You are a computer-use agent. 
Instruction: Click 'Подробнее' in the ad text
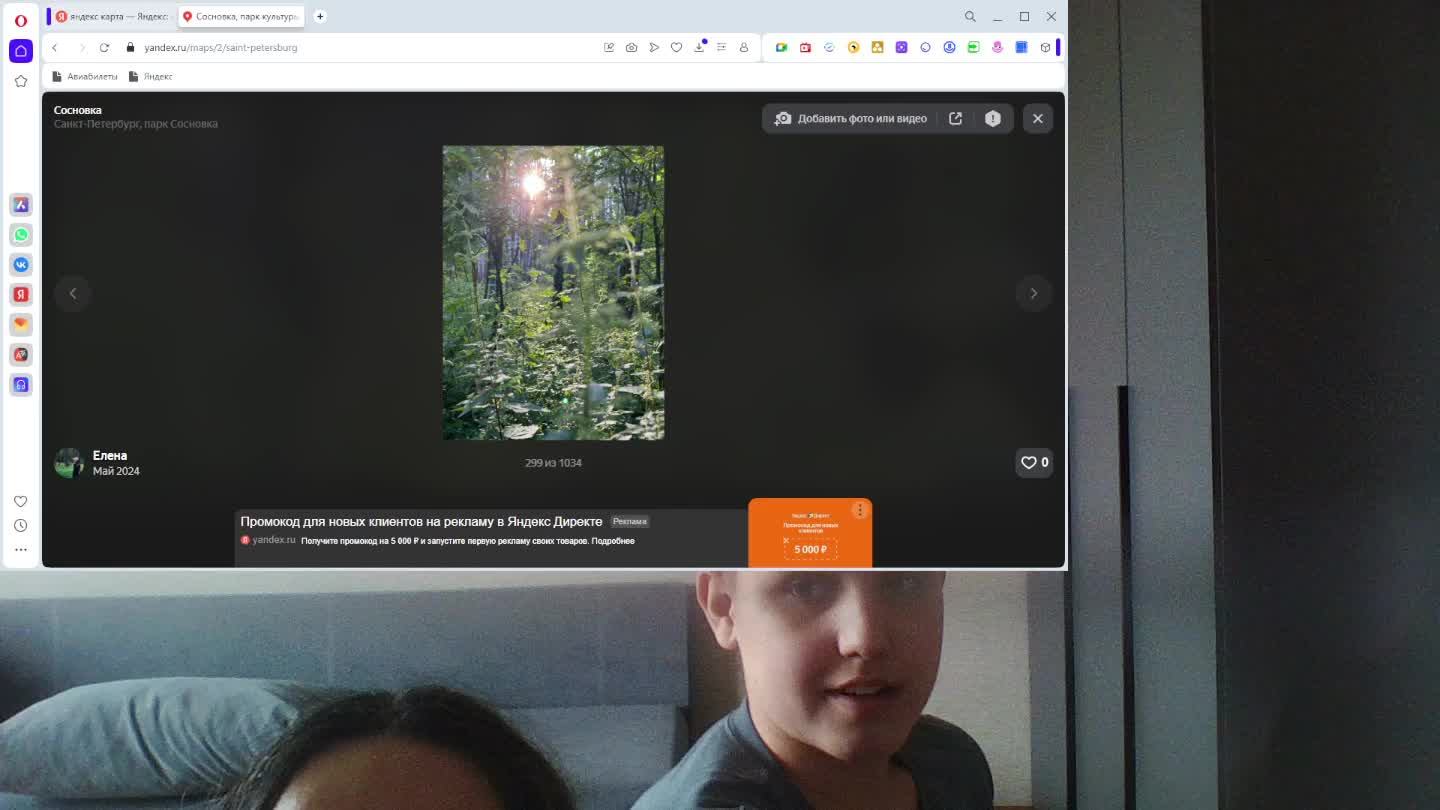[613, 541]
